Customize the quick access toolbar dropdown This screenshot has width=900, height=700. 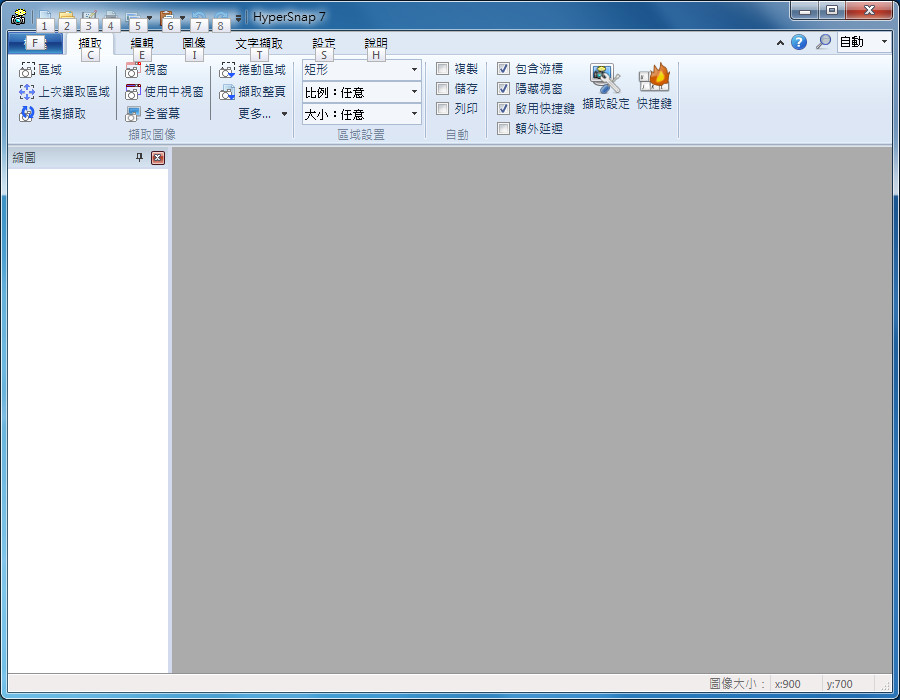tap(238, 18)
